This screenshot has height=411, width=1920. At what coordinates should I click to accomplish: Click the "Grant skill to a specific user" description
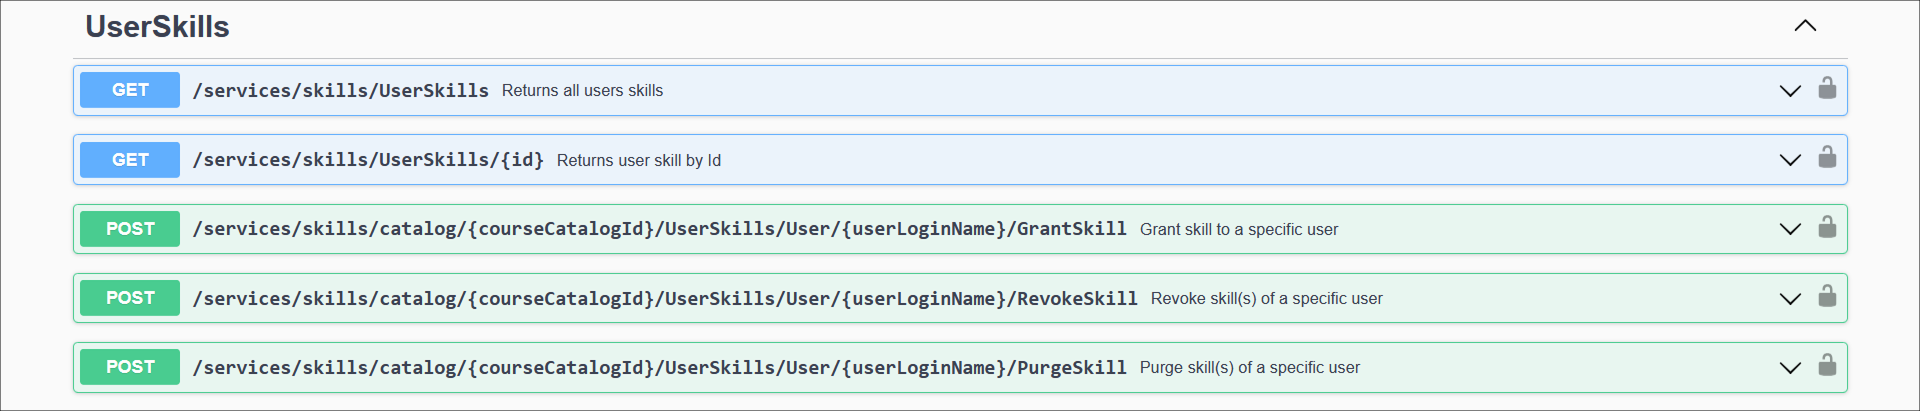(x=1238, y=230)
